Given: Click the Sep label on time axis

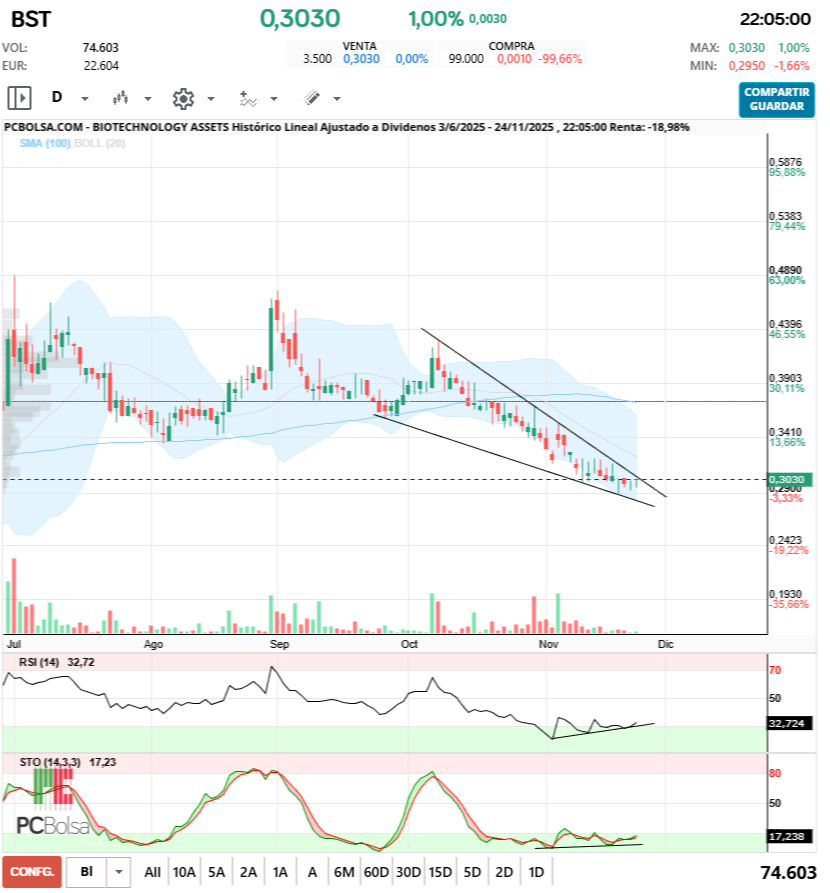Looking at the screenshot, I should 279,644.
